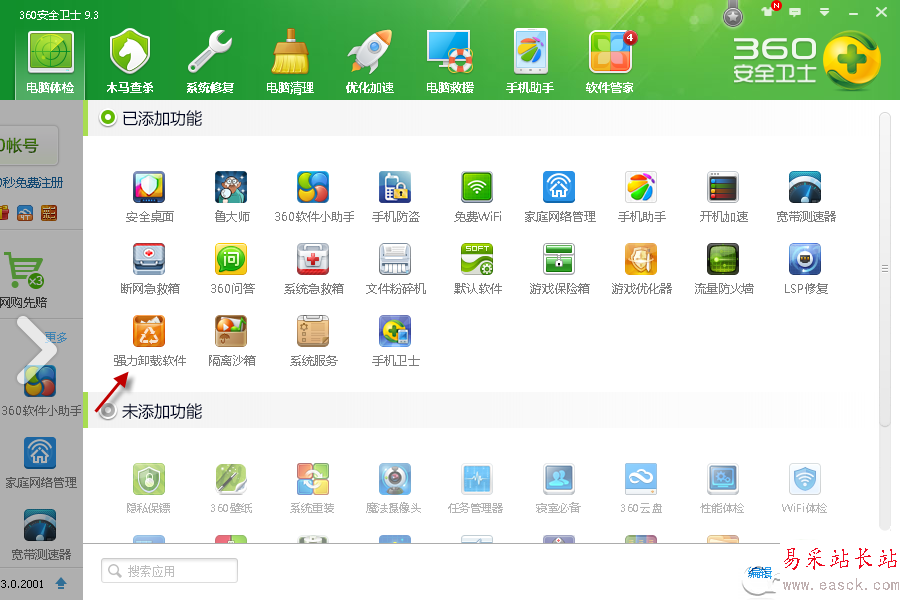Screen dimensions: 900x600
Task: Click the 编辑 button
Action: tap(760, 573)
